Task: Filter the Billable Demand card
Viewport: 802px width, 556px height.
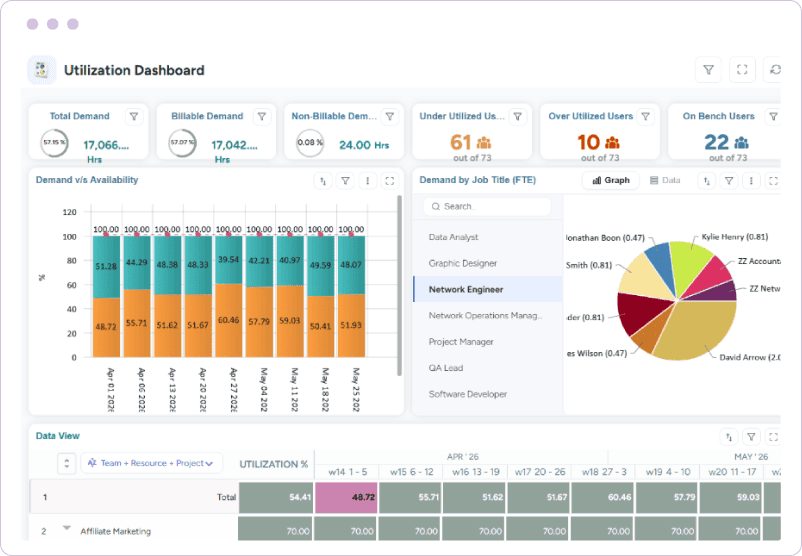Action: click(x=262, y=117)
